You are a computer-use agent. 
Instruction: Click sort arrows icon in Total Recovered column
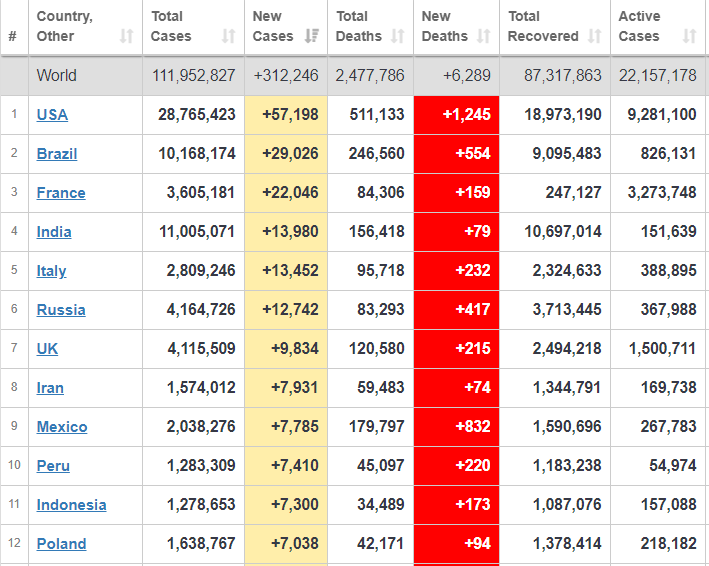click(595, 36)
